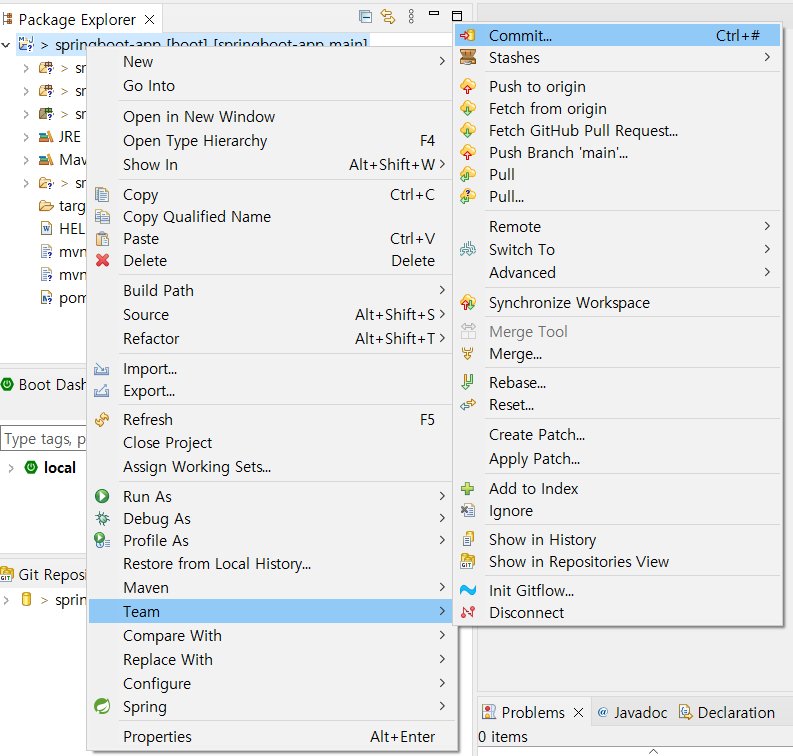Select Apply Patch...
The height and width of the screenshot is (756, 793).
[x=618, y=459]
